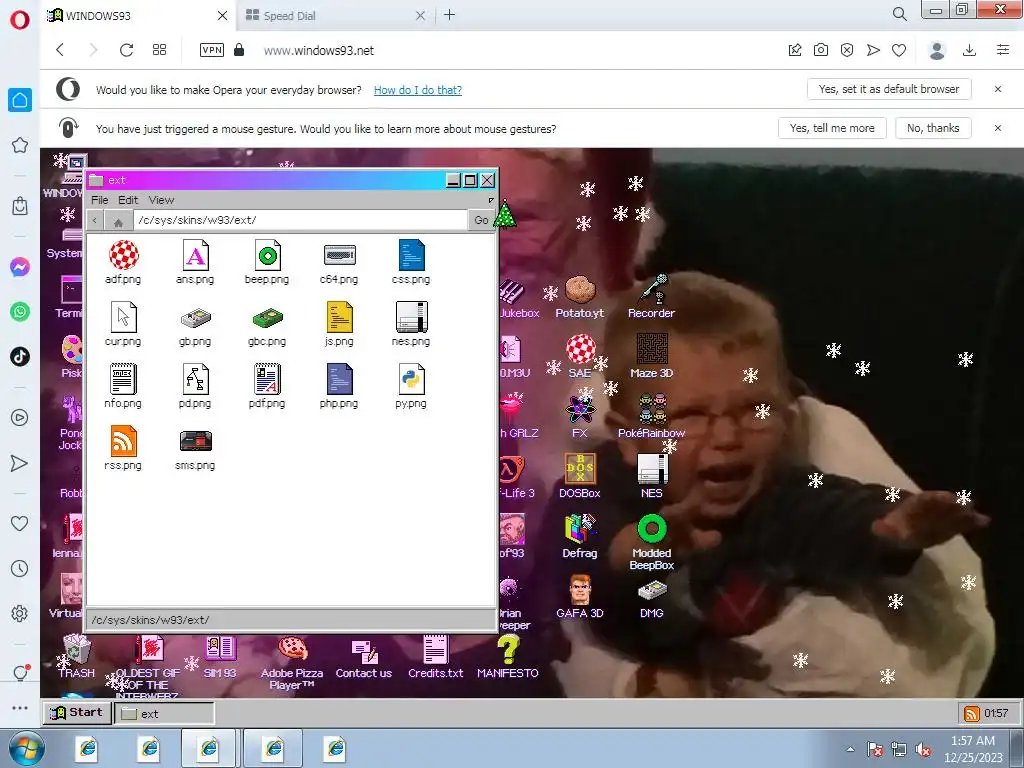The height and width of the screenshot is (768, 1024).
Task: Launch the GAFA 3D desktop icon
Action: pyautogui.click(x=579, y=590)
